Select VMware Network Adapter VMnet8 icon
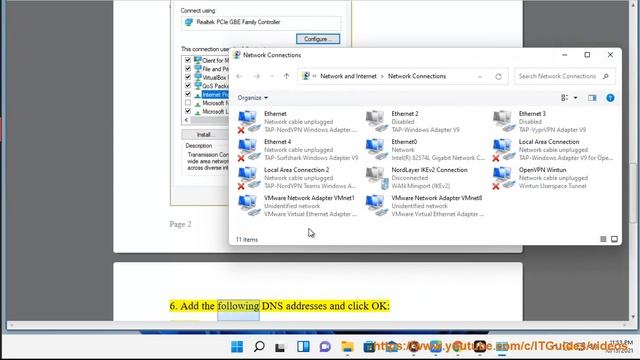Viewport: 640px width, 360px height. tap(376, 206)
